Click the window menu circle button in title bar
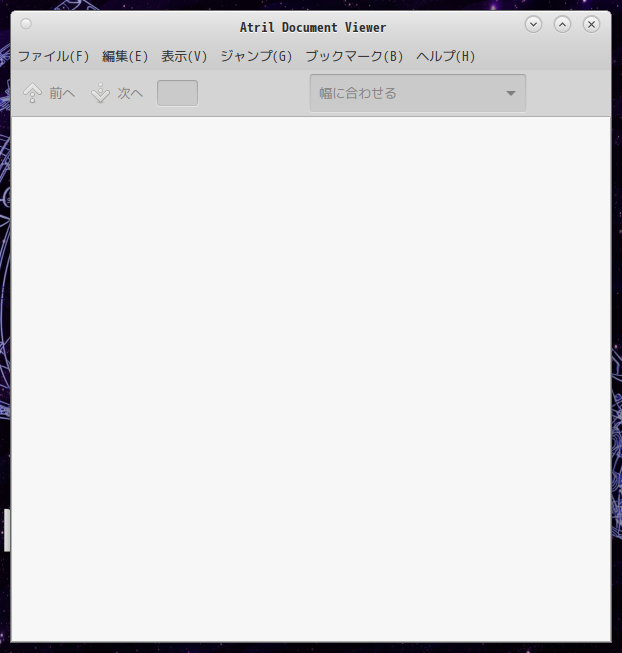 pyautogui.click(x=26, y=24)
